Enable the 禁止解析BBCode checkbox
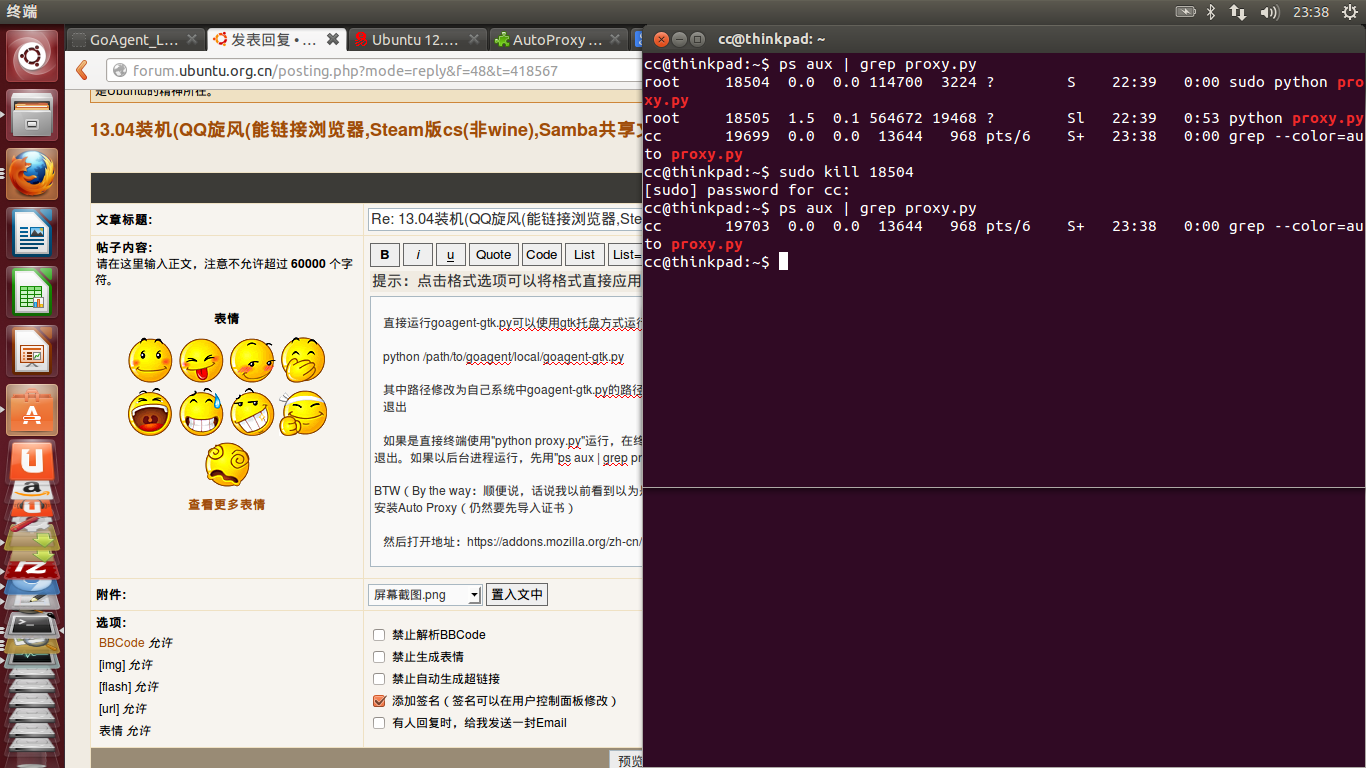The height and width of the screenshot is (768, 1366). point(379,635)
